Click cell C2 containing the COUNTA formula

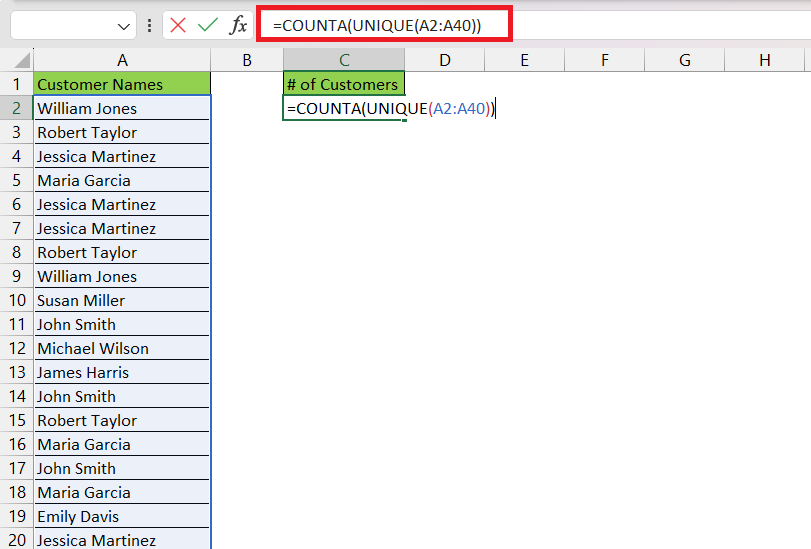(x=344, y=108)
